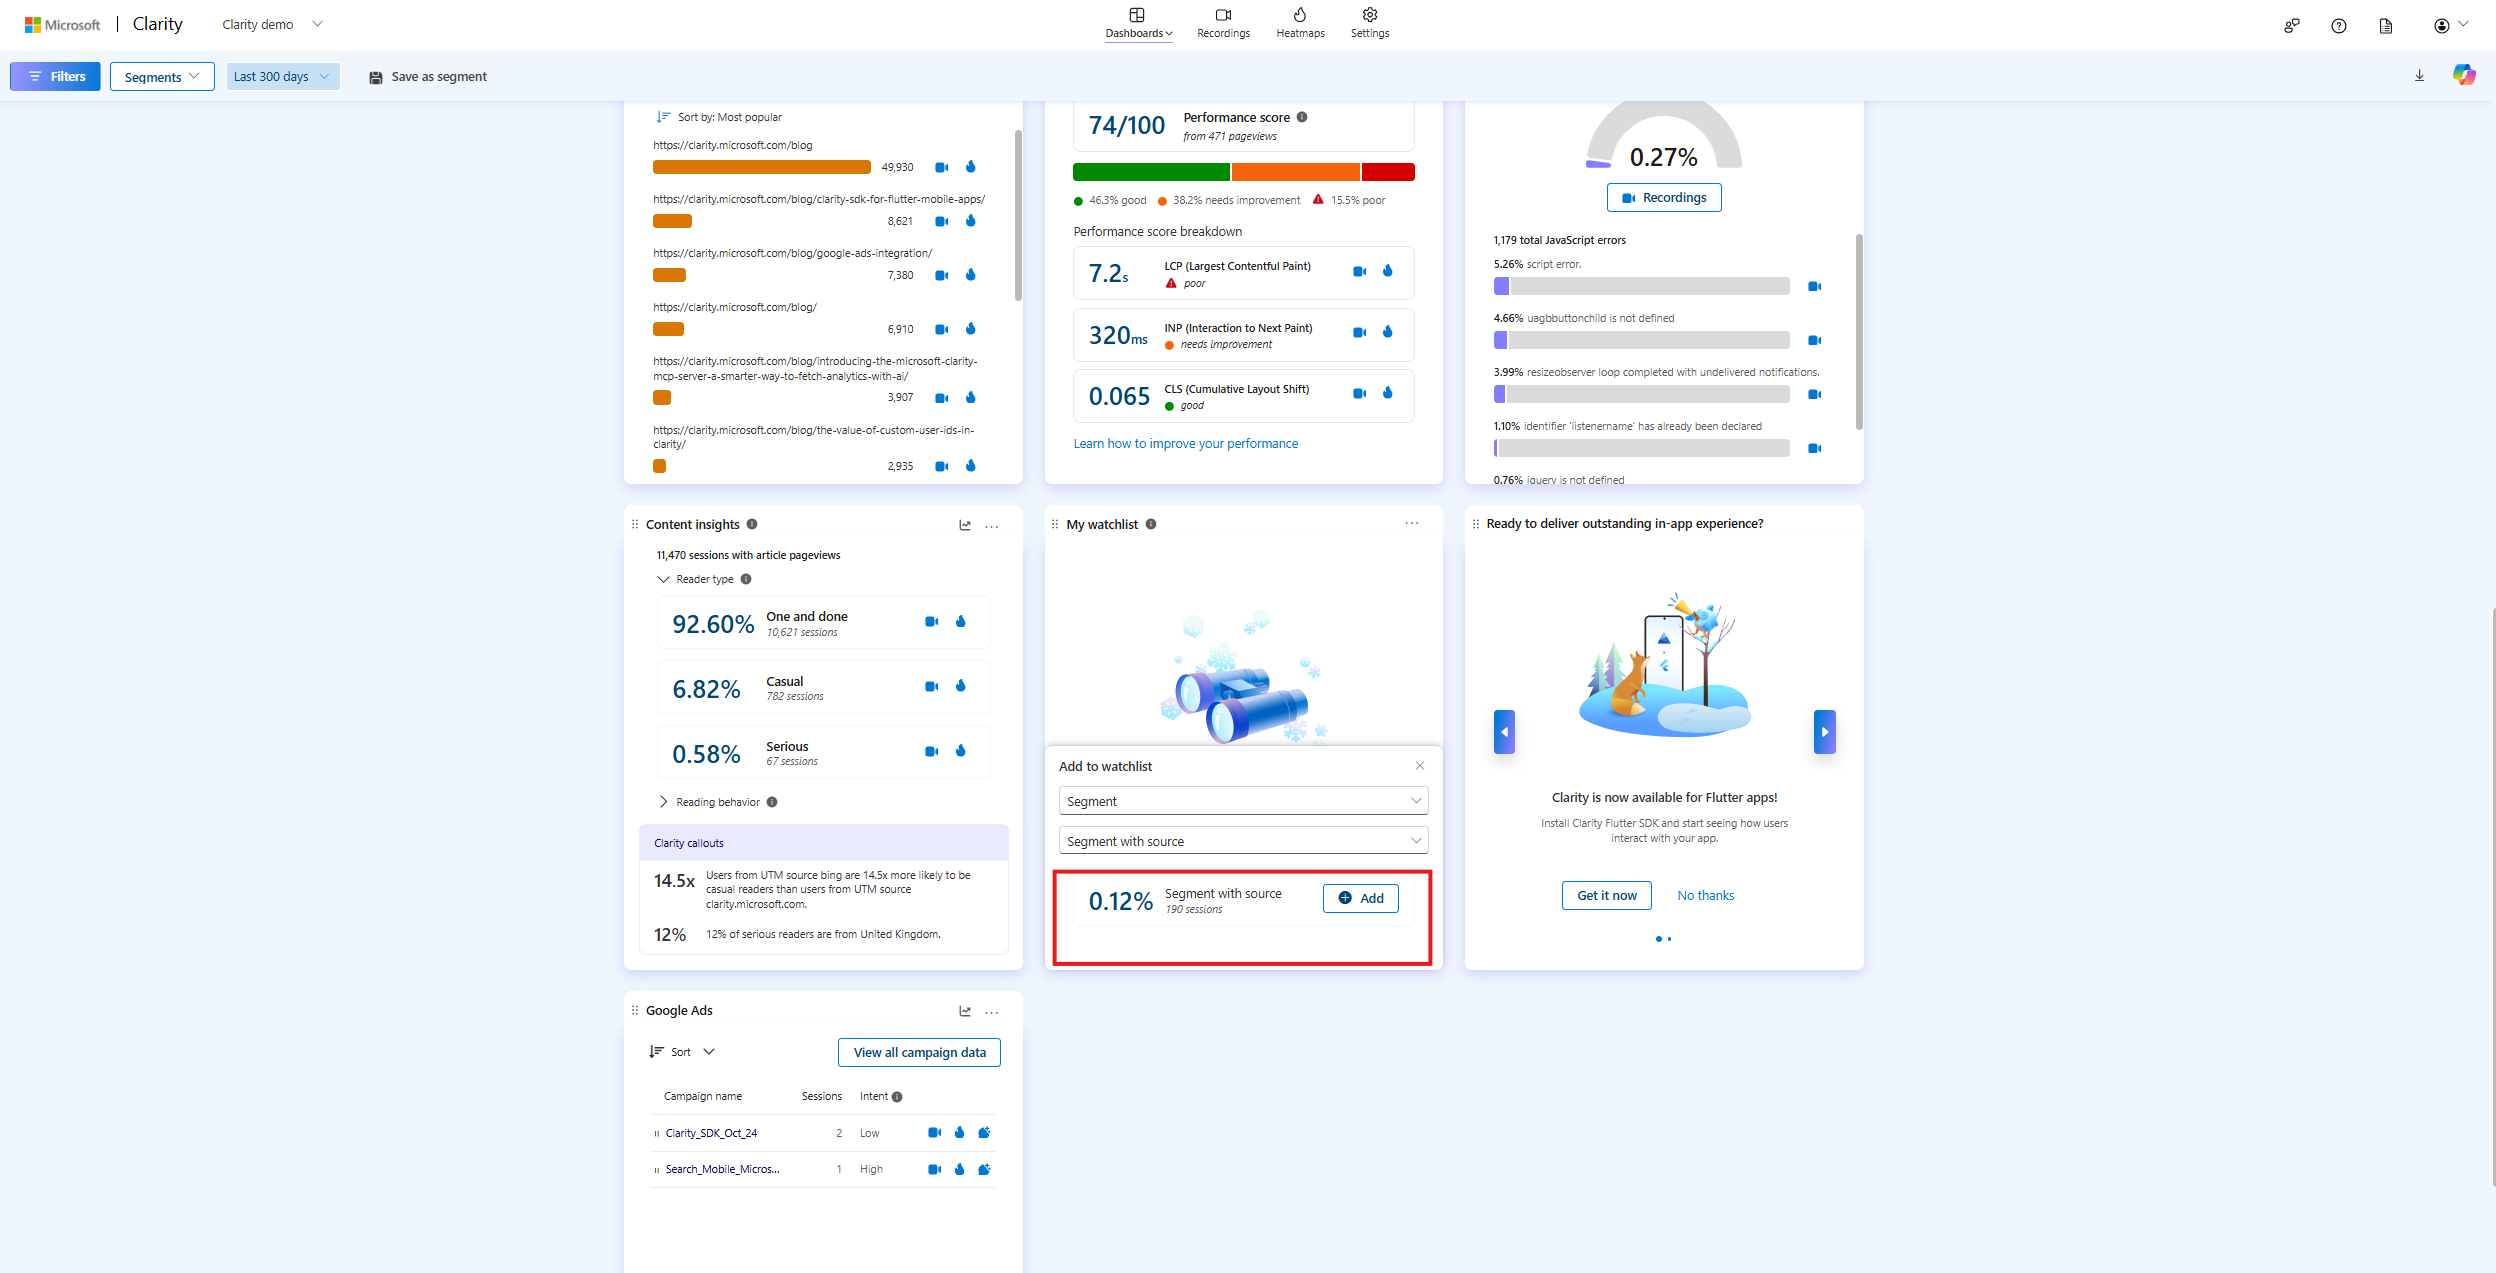This screenshot has height=1273, width=2496.
Task: Close the Add to watchlist panel
Action: [x=1419, y=766]
